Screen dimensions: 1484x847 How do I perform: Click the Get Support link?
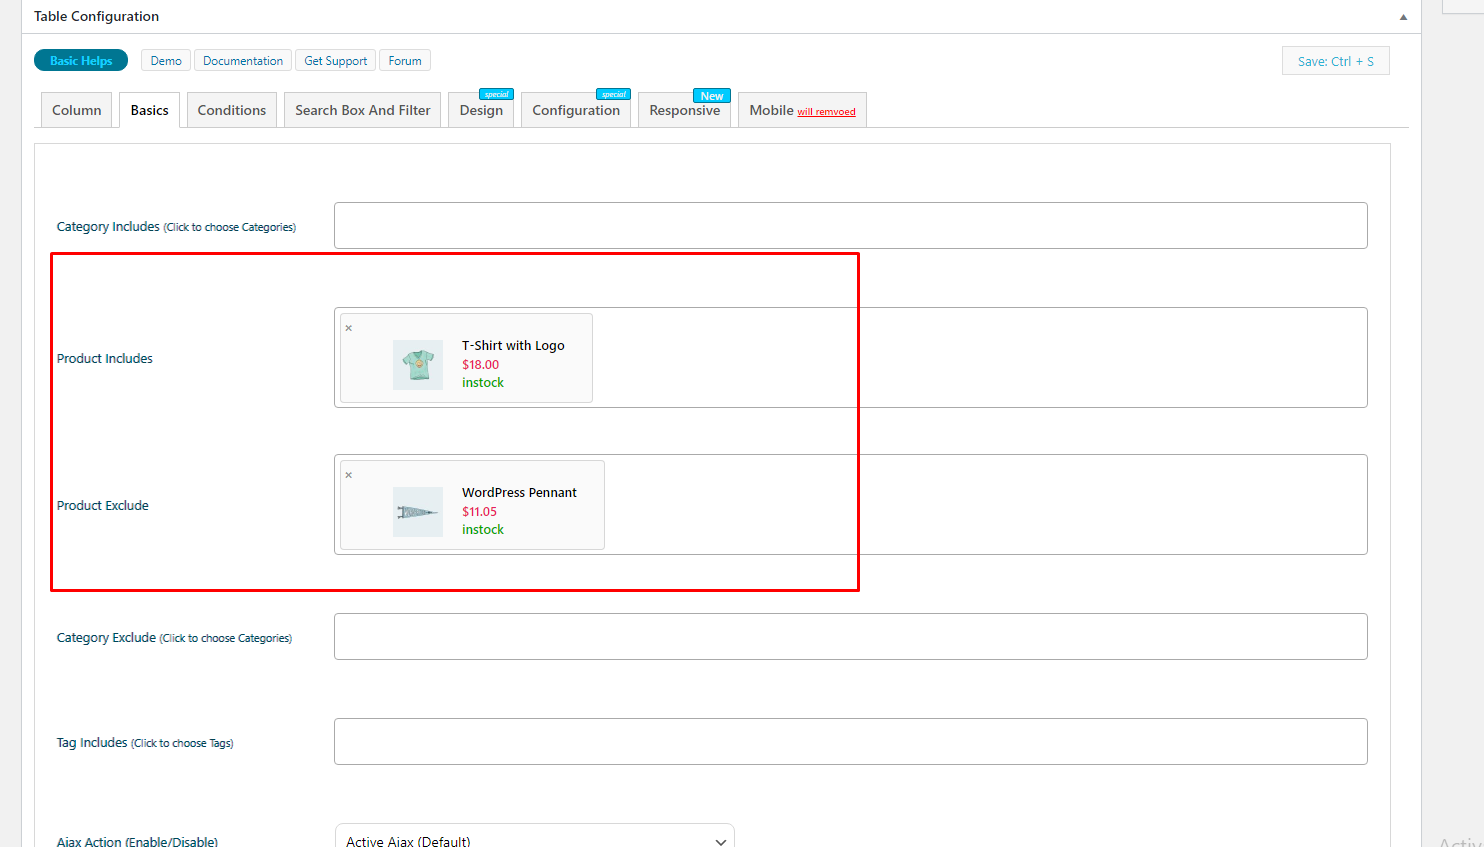pyautogui.click(x=336, y=61)
